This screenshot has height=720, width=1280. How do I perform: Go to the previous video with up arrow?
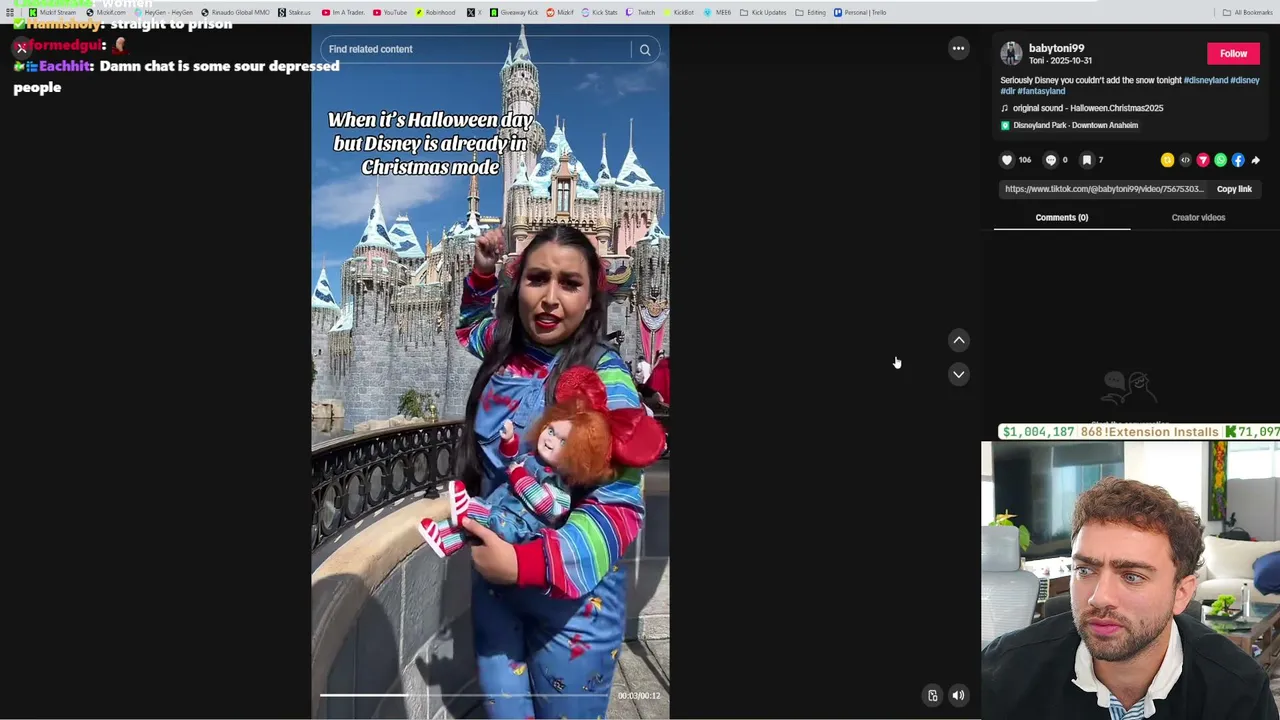click(x=958, y=341)
